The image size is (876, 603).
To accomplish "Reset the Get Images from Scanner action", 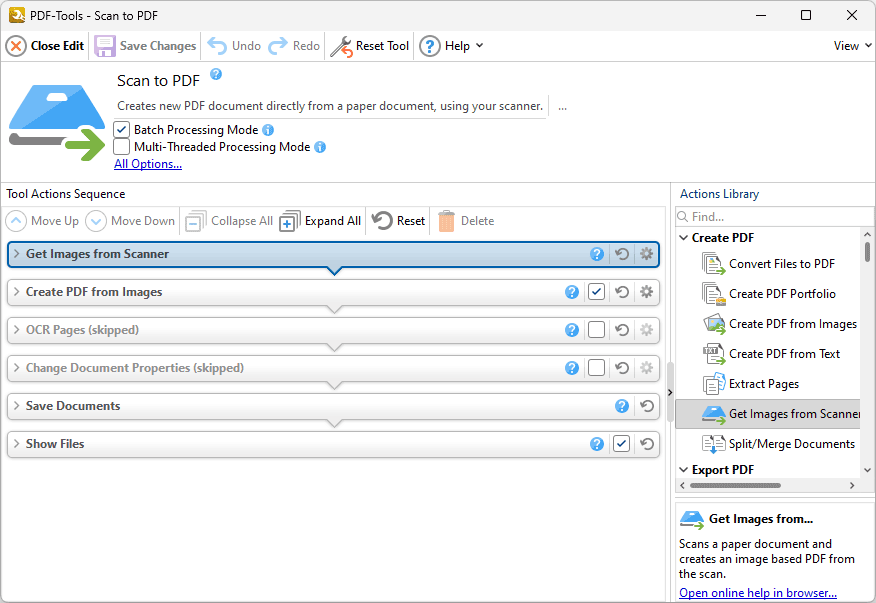I will click(622, 254).
